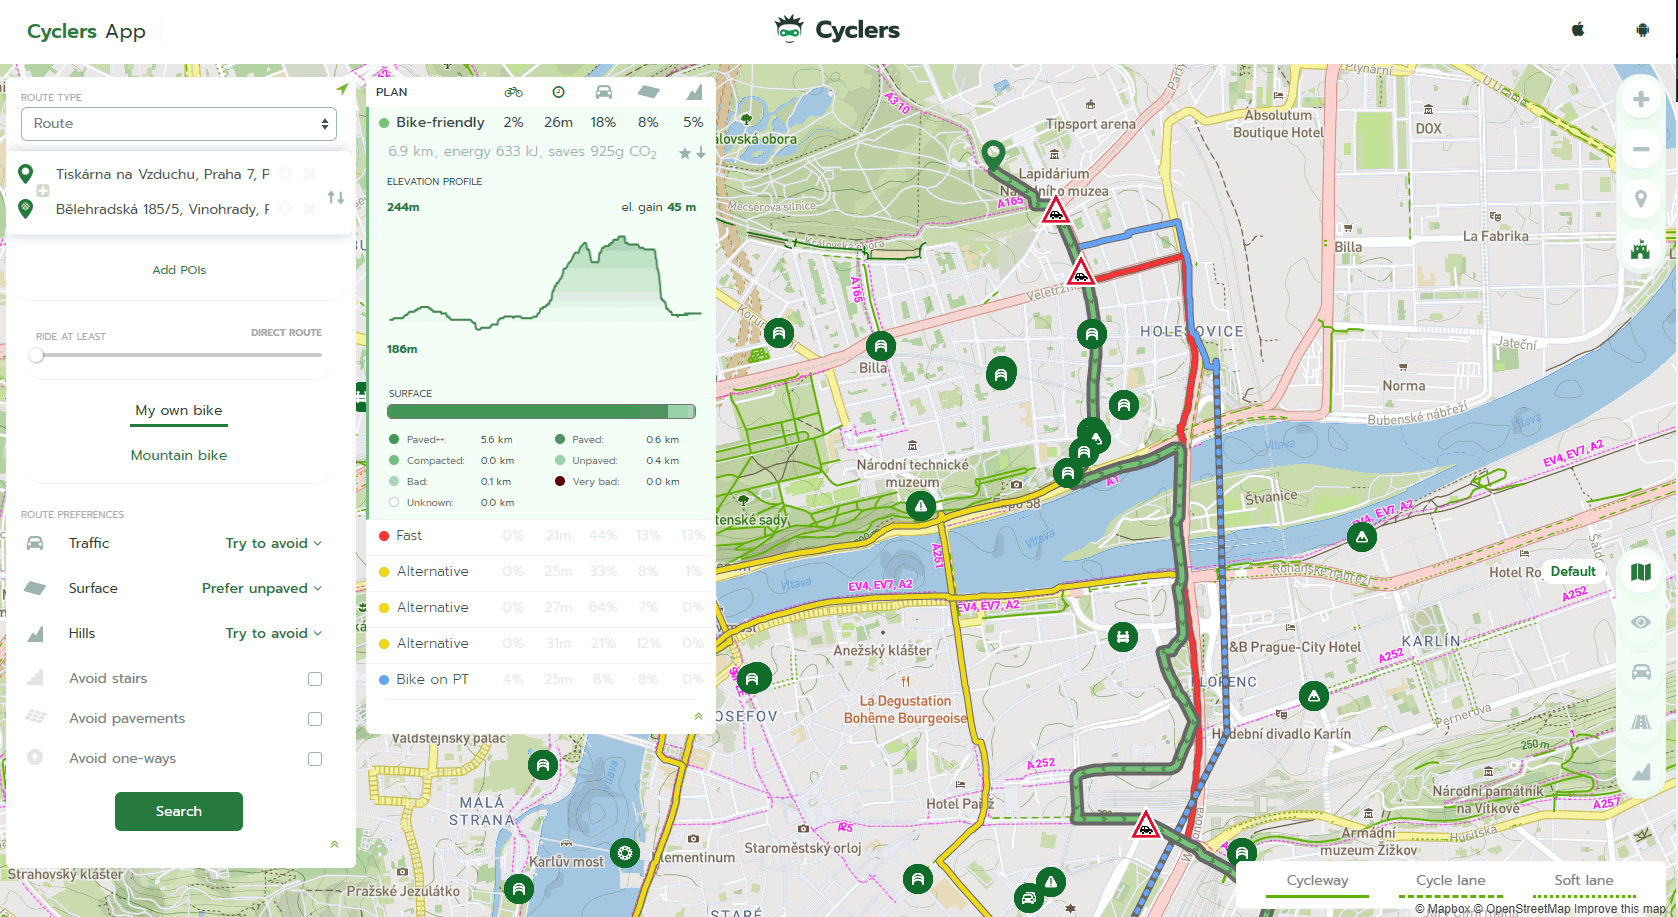
Task: Check the Avoid pavements option
Action: (315, 719)
